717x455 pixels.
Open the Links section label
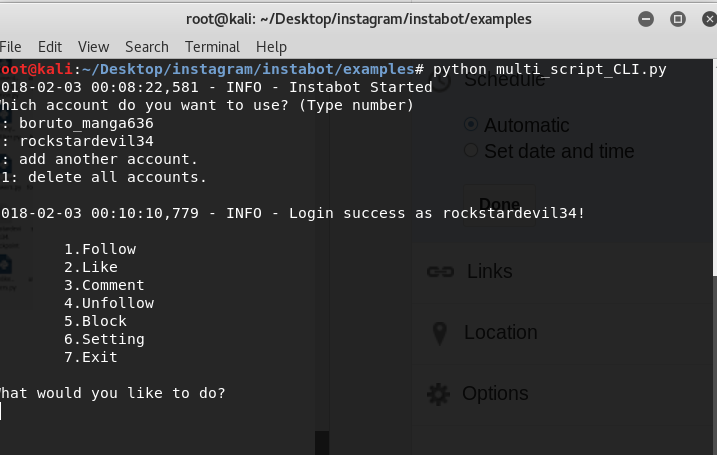[489, 272]
